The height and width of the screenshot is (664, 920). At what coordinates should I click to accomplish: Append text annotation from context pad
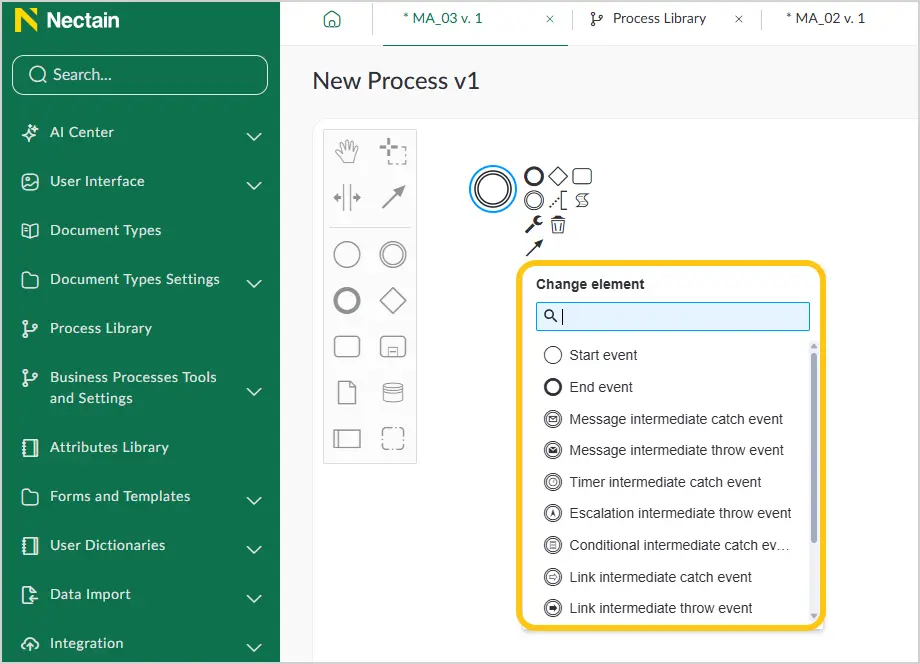[x=558, y=201]
